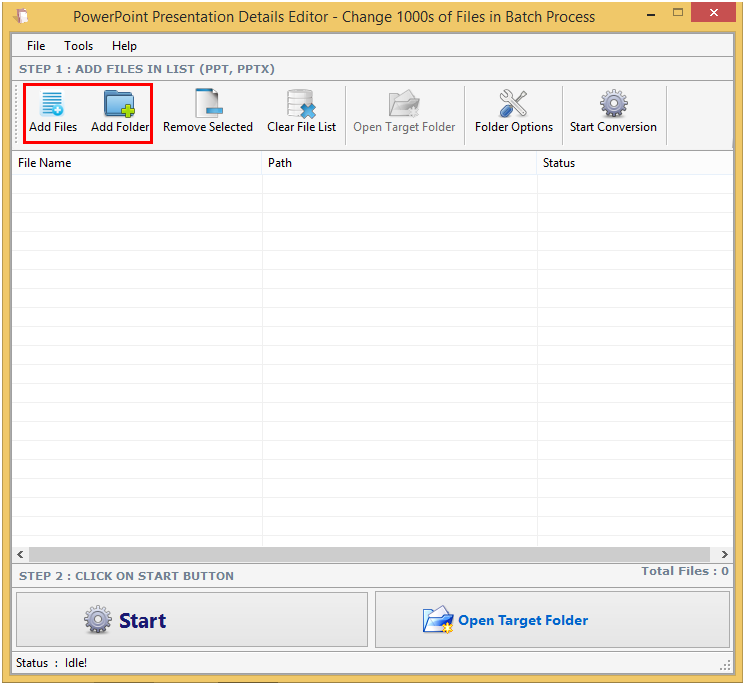Open the File menu
The image size is (745, 685).
click(x=36, y=46)
